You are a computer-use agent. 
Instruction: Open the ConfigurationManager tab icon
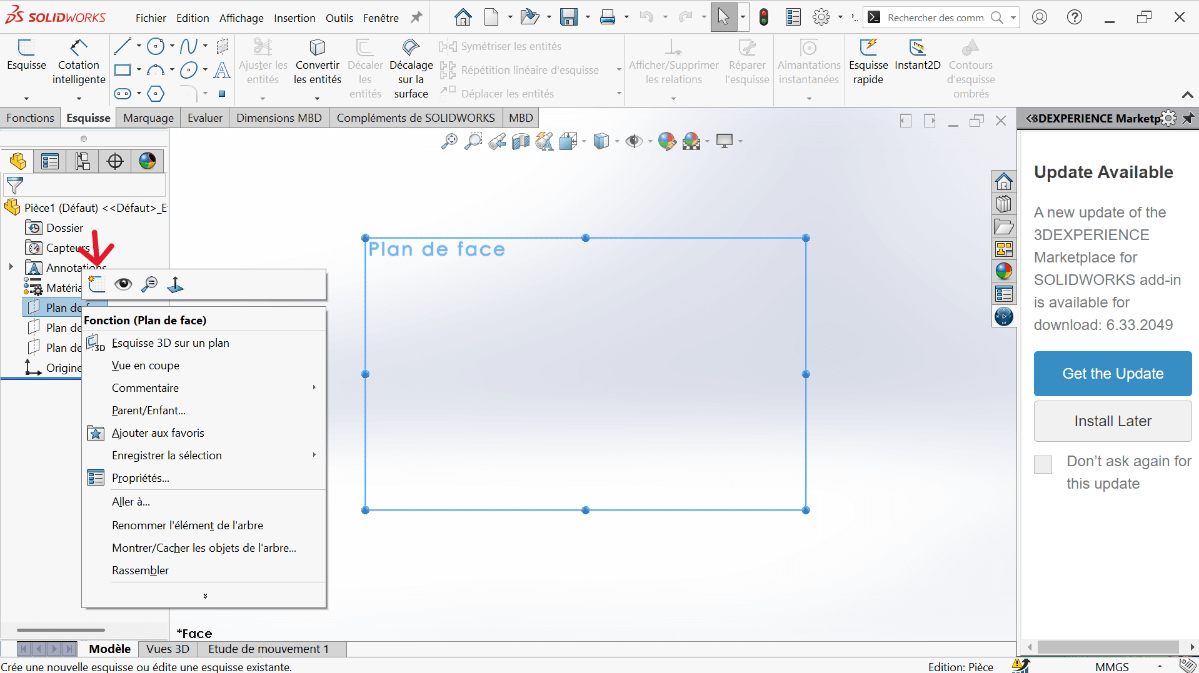82,161
